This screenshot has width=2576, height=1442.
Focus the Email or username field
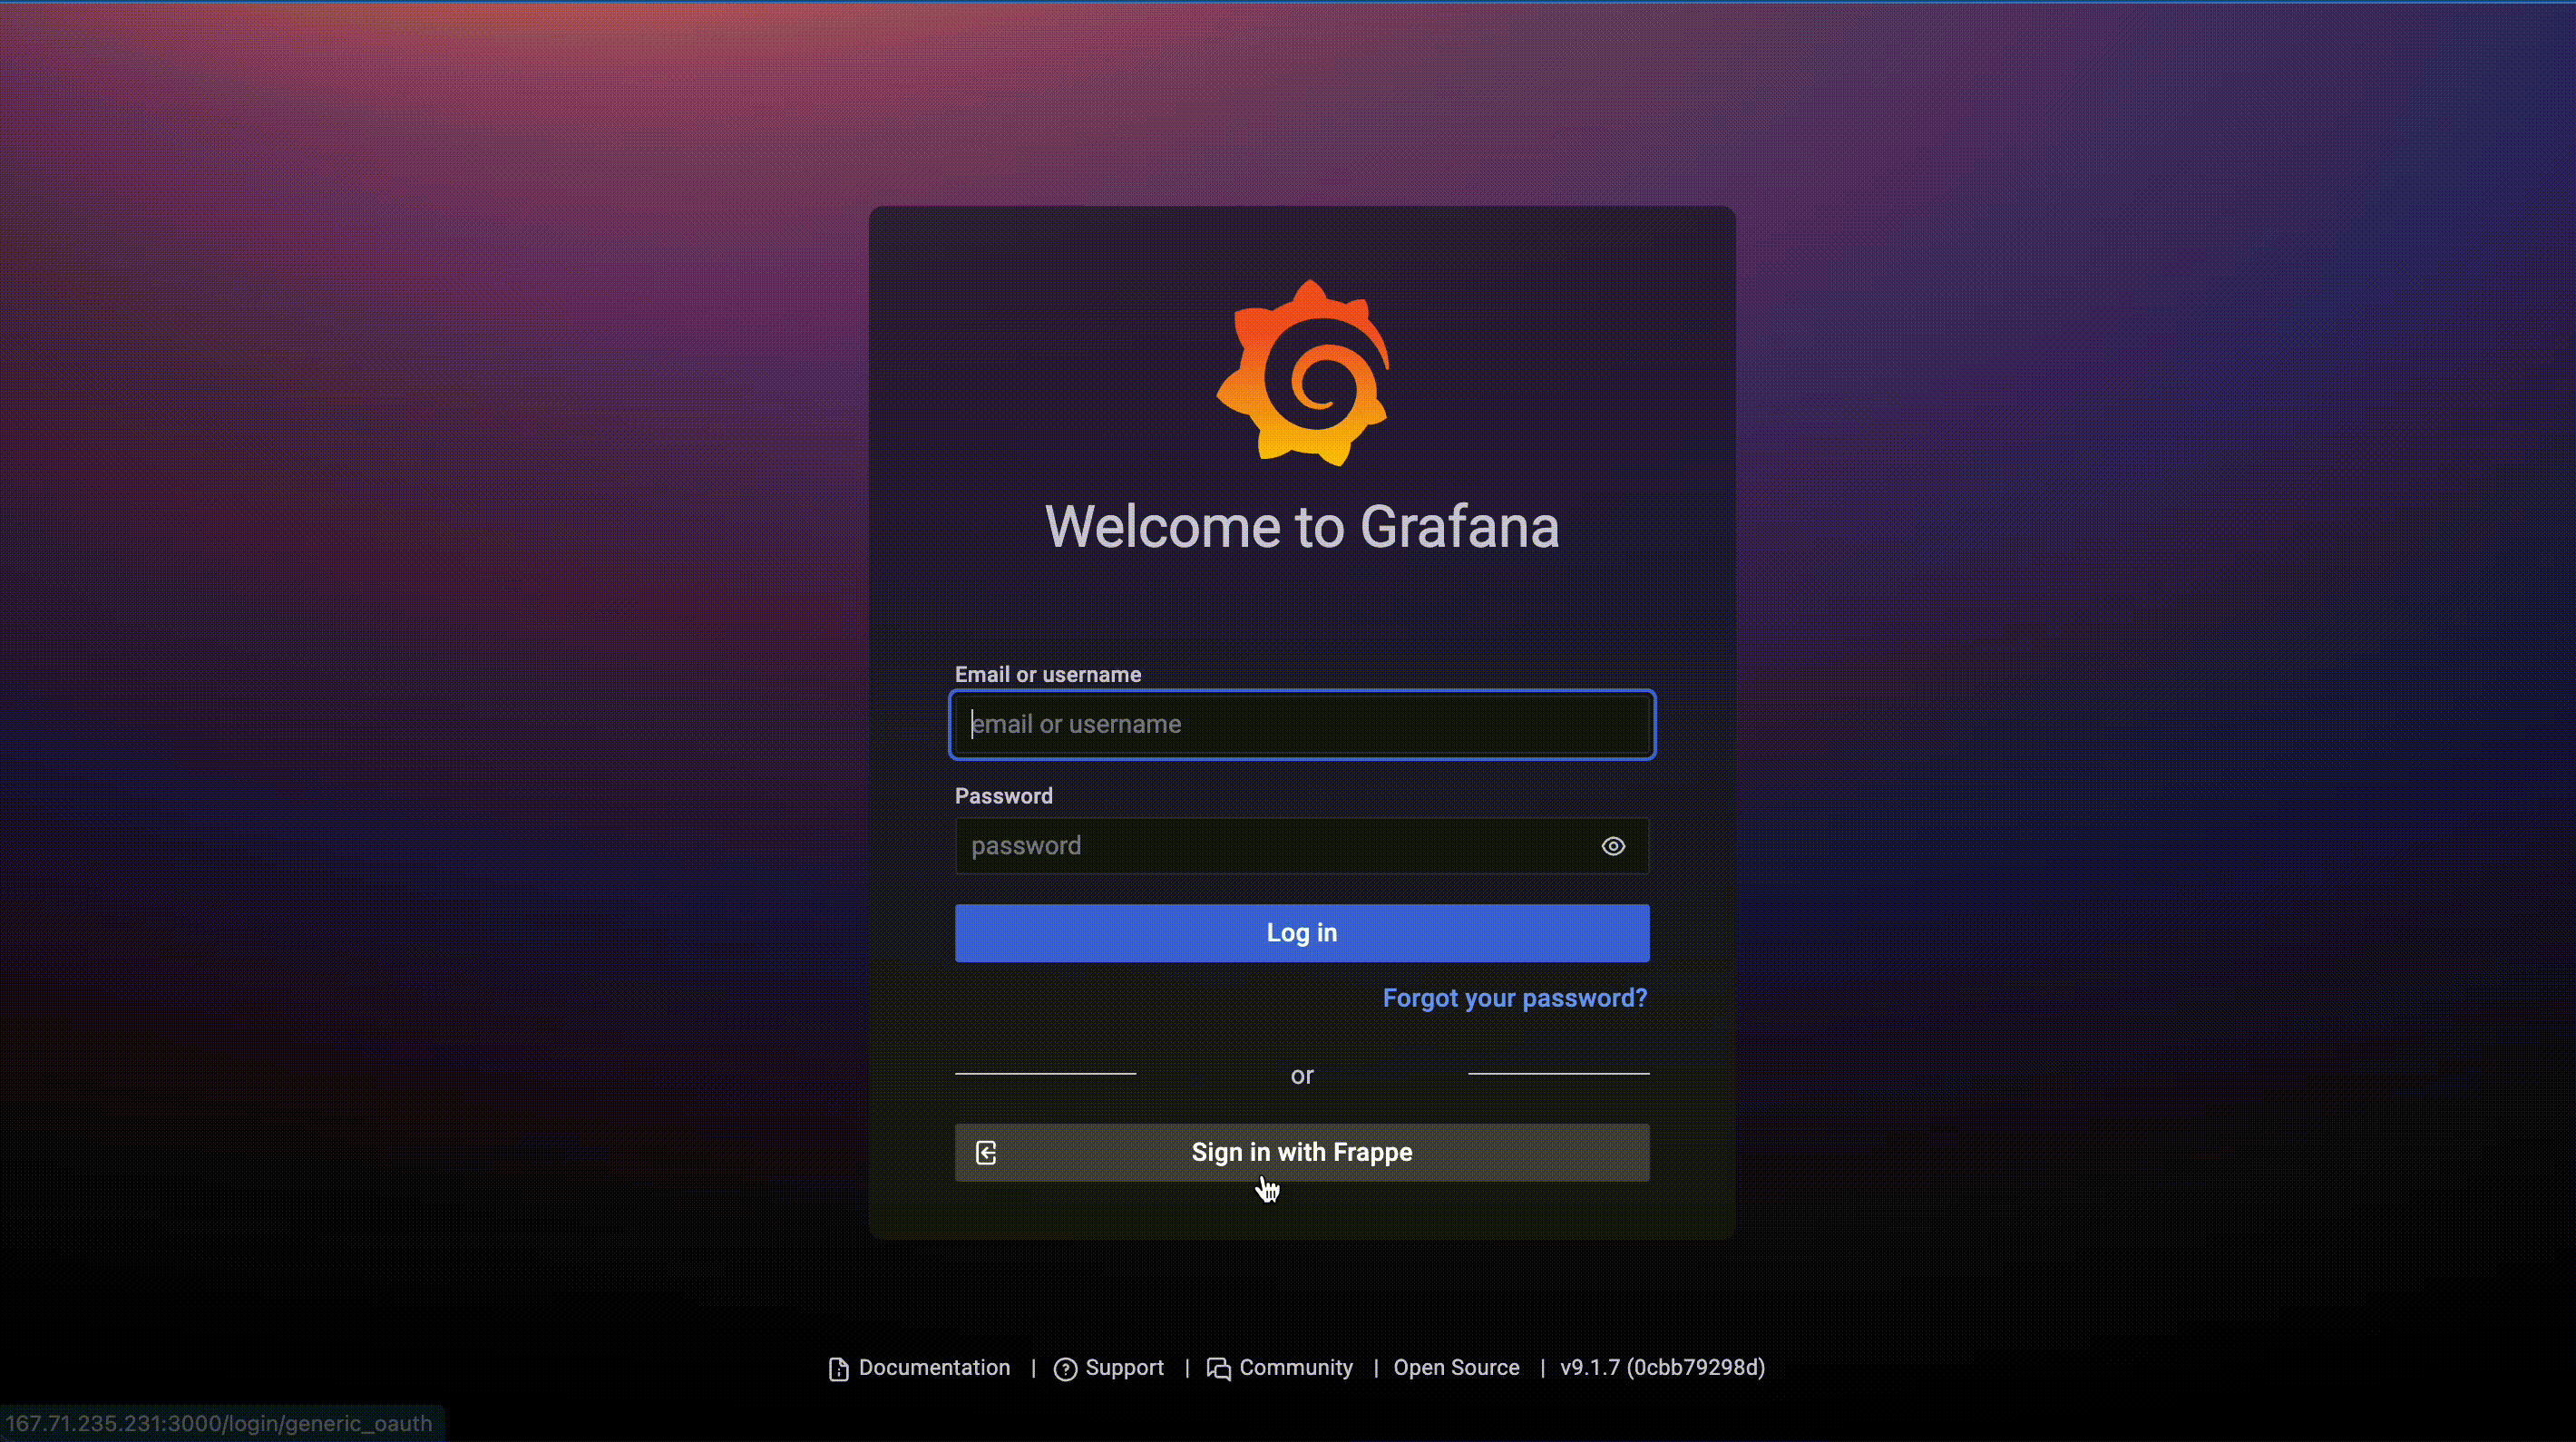[x=1302, y=724]
